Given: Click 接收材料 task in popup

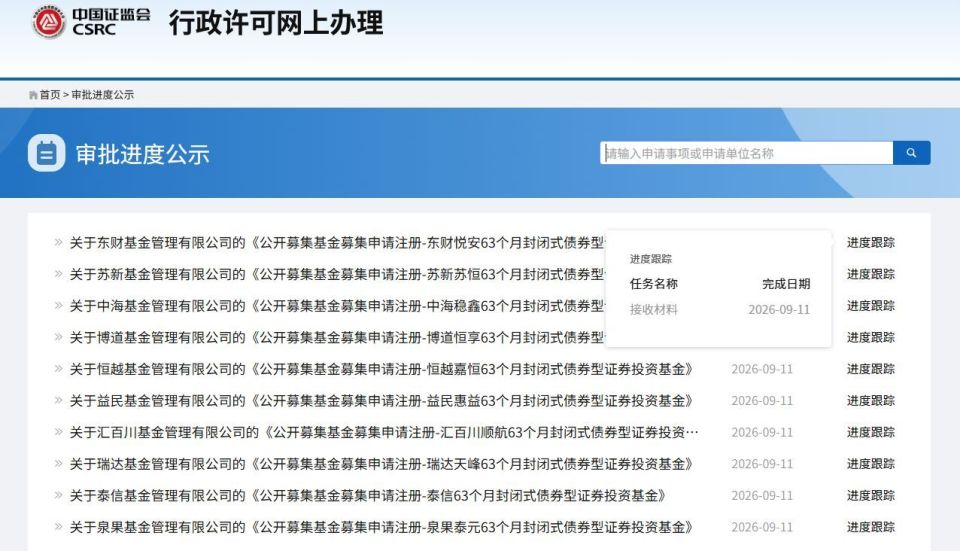Looking at the screenshot, I should coord(653,310).
